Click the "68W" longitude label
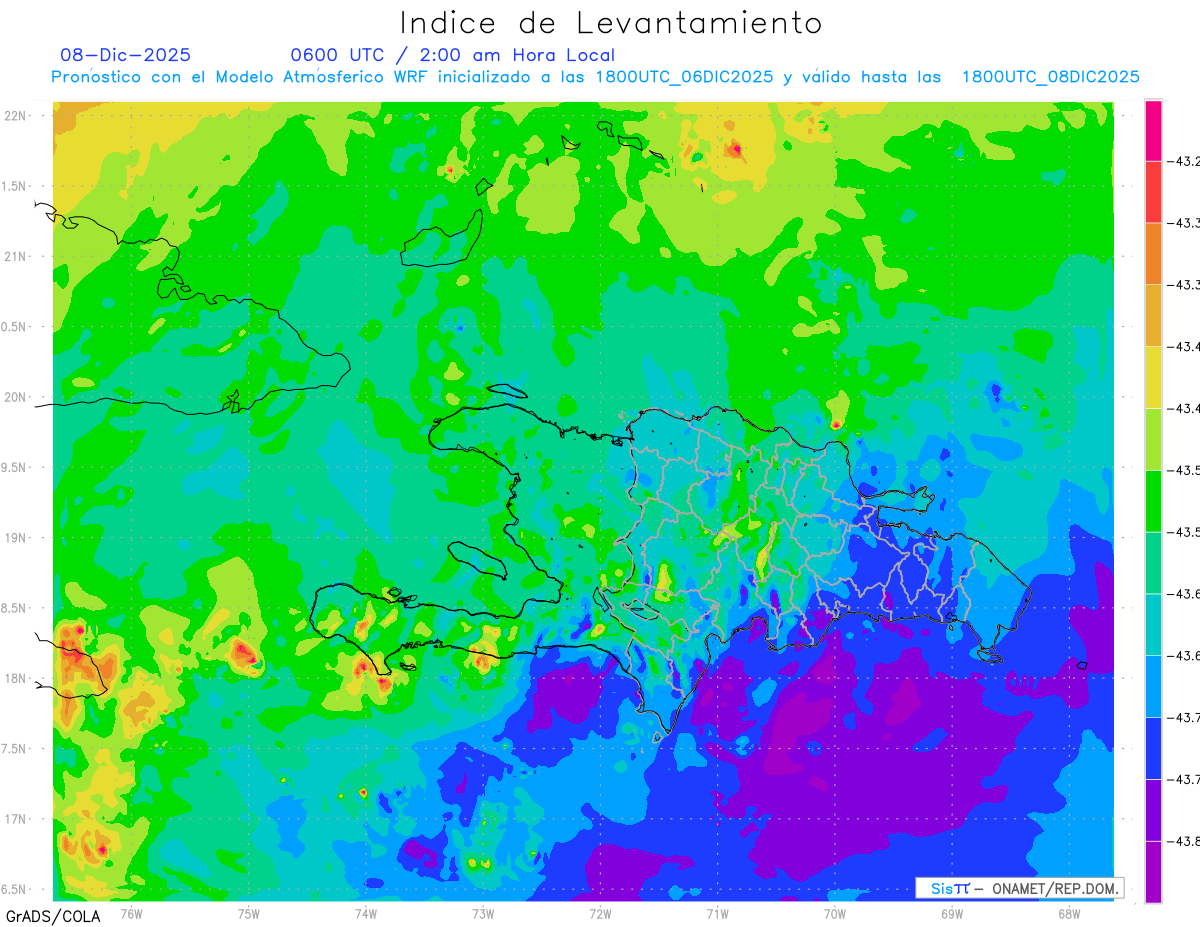Screen dimensions: 1200x927 tap(1069, 913)
